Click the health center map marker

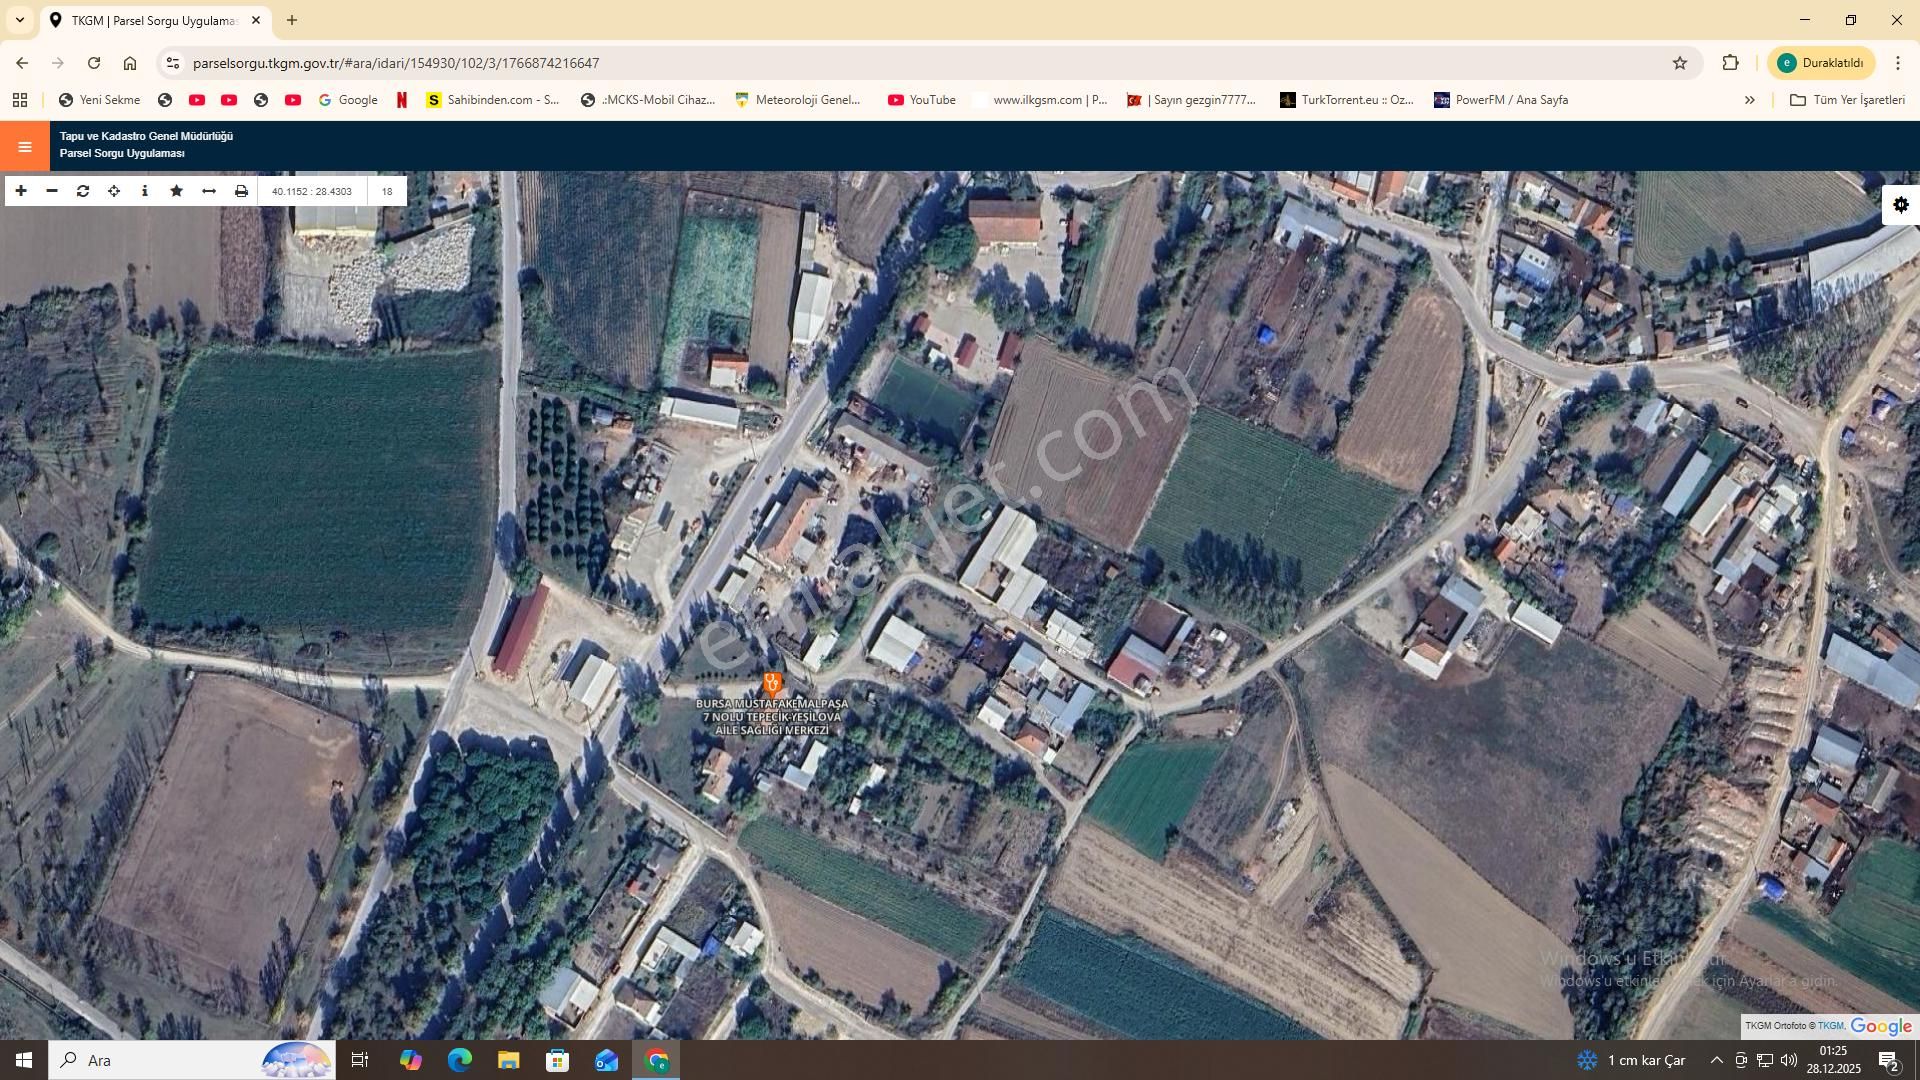click(772, 683)
